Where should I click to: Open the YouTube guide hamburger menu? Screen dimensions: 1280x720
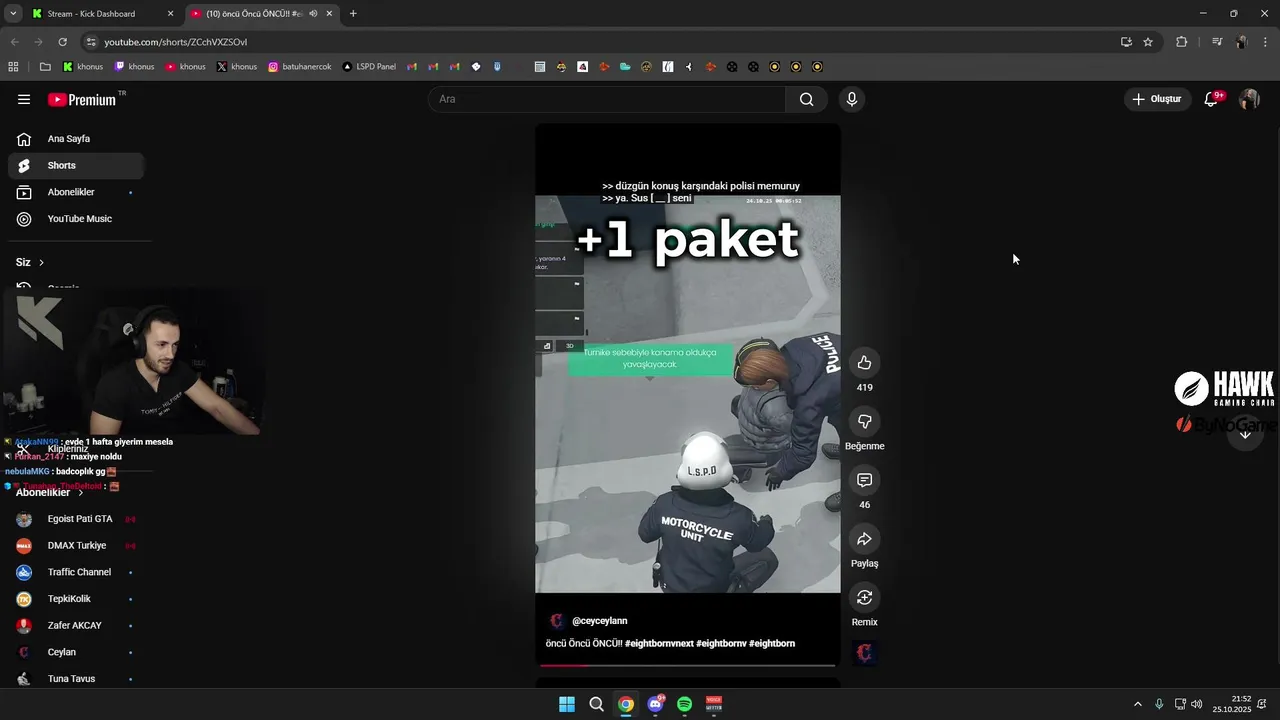click(24, 99)
